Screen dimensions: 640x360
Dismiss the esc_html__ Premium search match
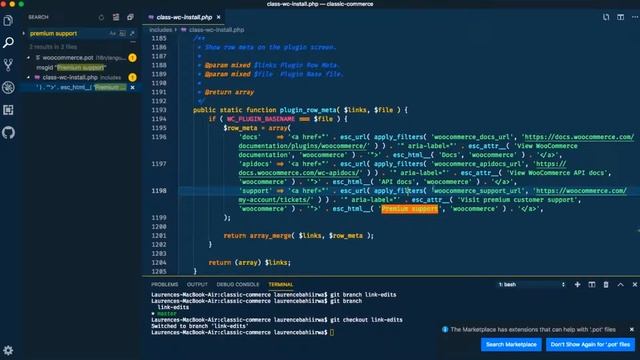coord(132,87)
